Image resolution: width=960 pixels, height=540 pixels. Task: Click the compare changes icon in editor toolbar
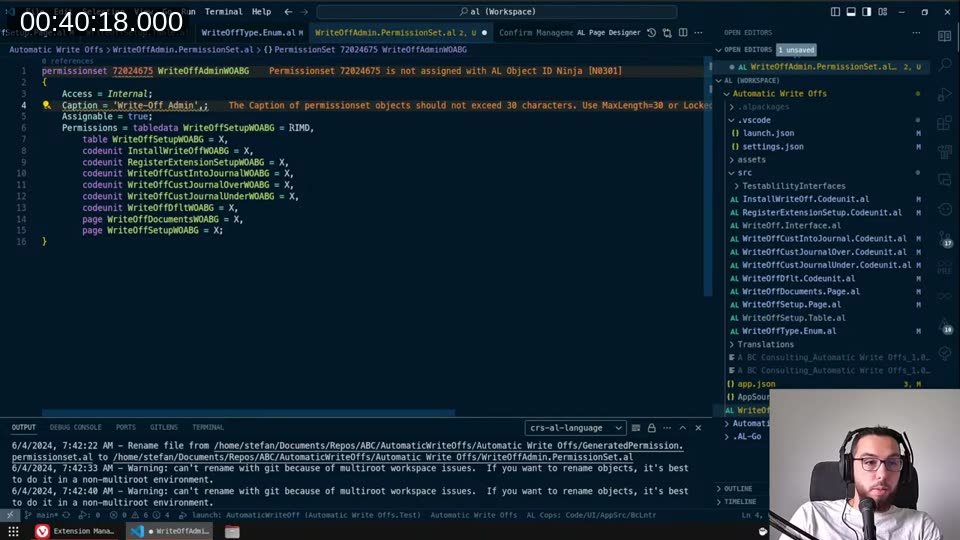click(666, 32)
